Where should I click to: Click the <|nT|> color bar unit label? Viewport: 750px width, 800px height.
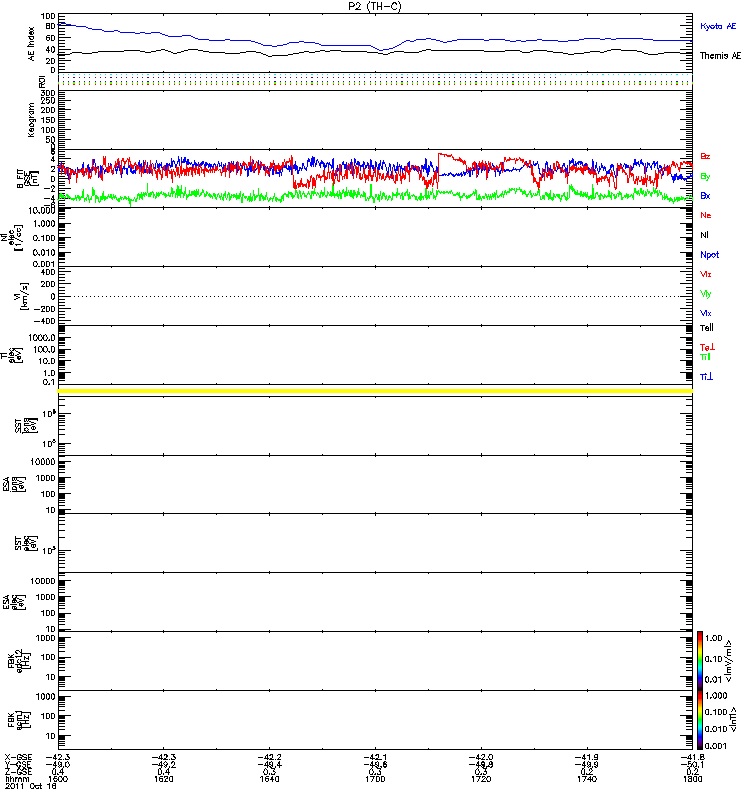coord(733,719)
